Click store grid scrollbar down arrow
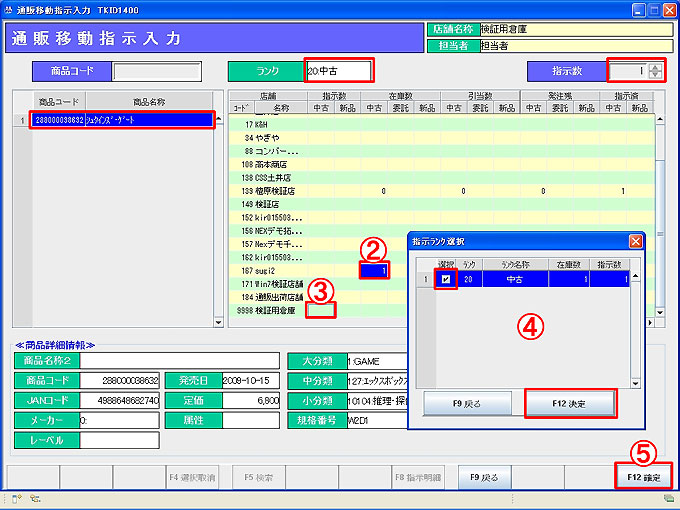Screen dimensions: 680x510 click(660, 312)
